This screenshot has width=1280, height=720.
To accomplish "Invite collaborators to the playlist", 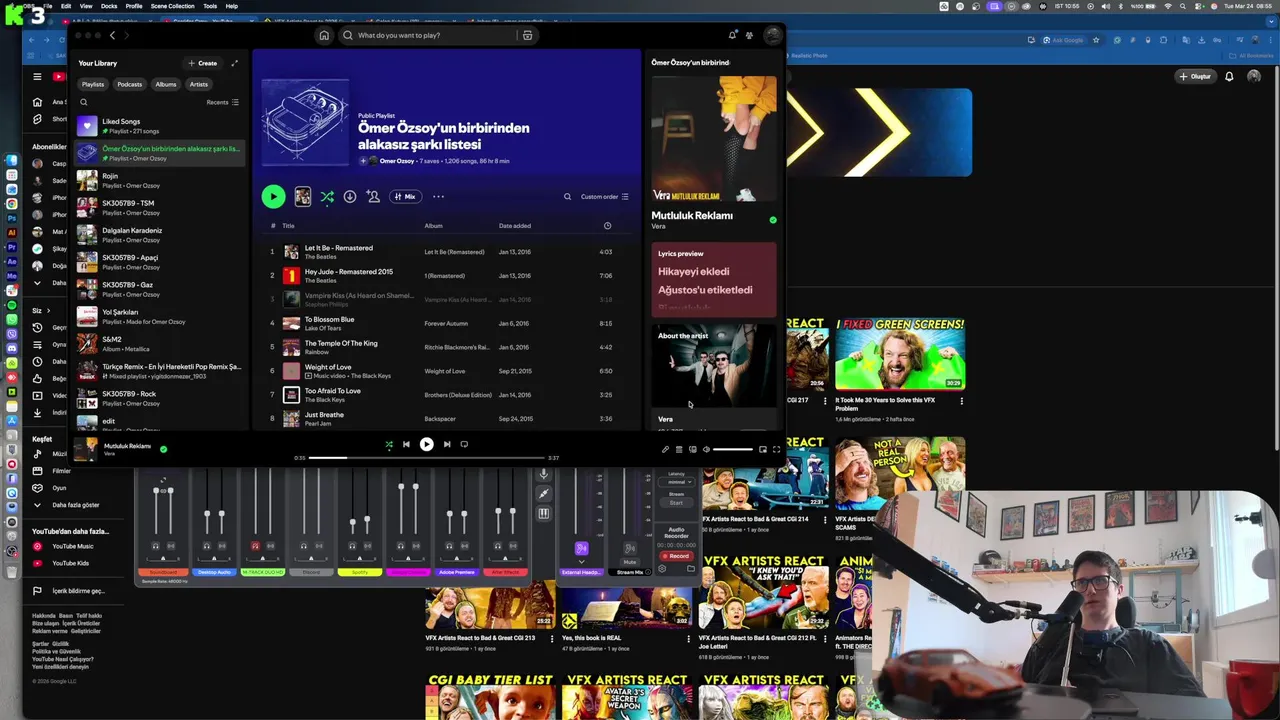I will click(373, 197).
